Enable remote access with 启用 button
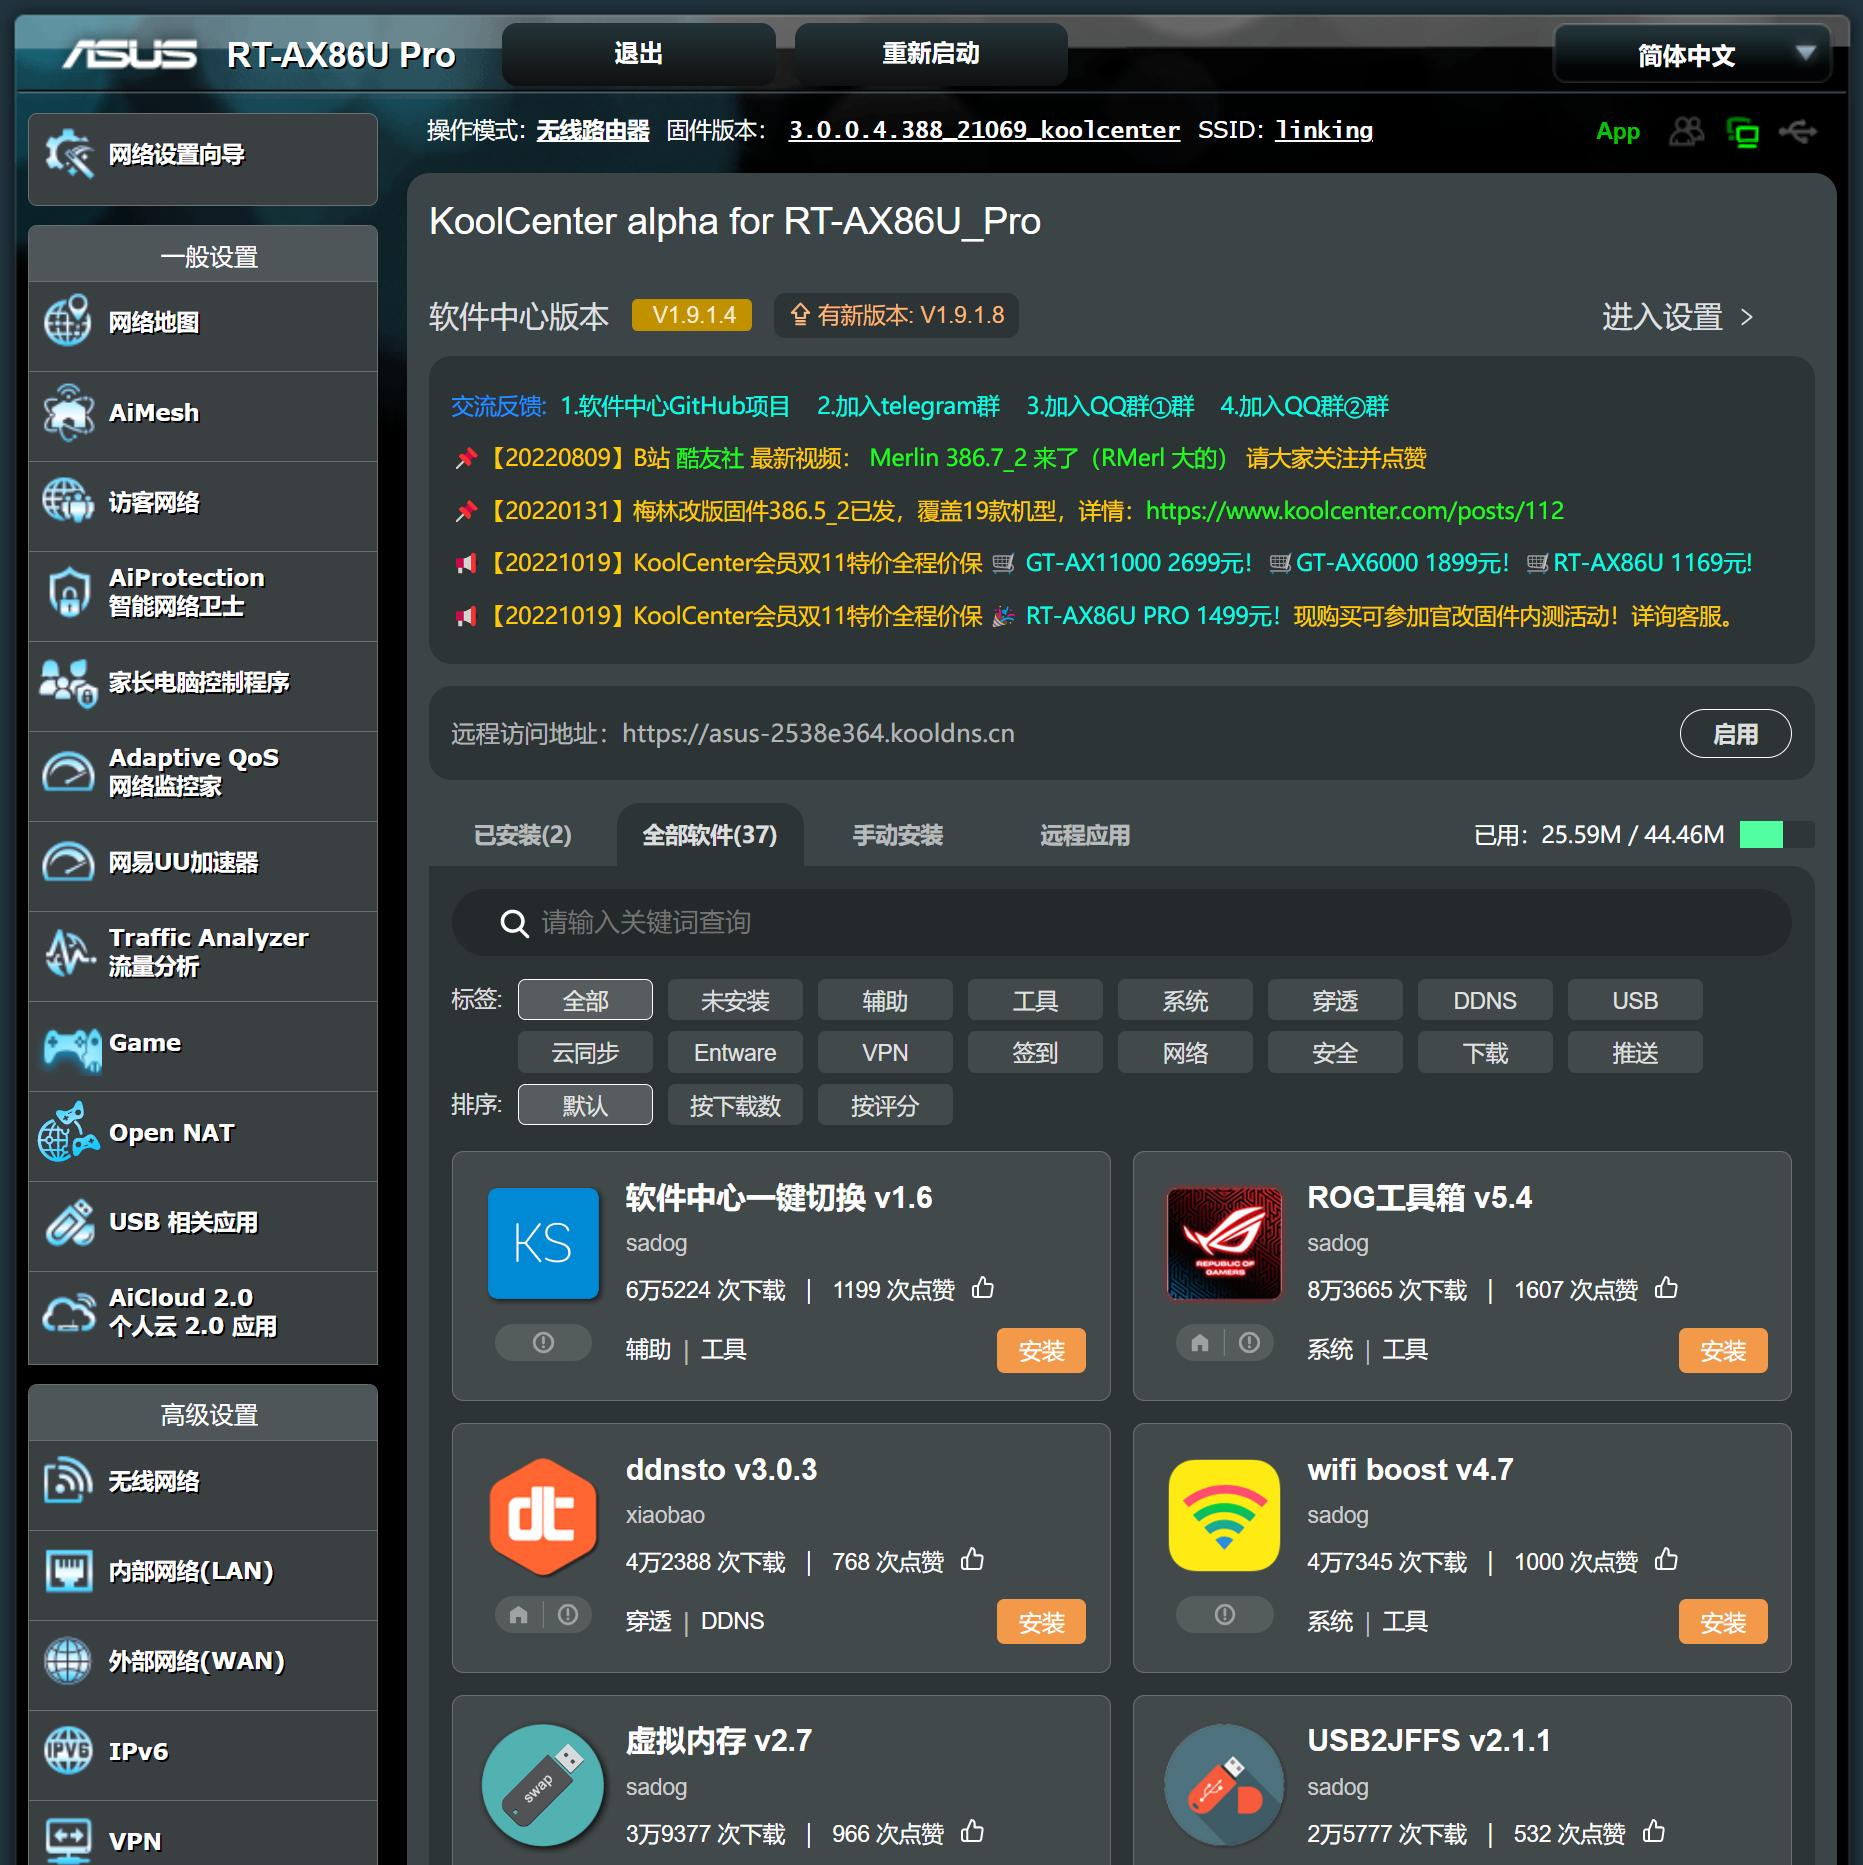Viewport: 1863px width, 1865px height. tap(1735, 734)
